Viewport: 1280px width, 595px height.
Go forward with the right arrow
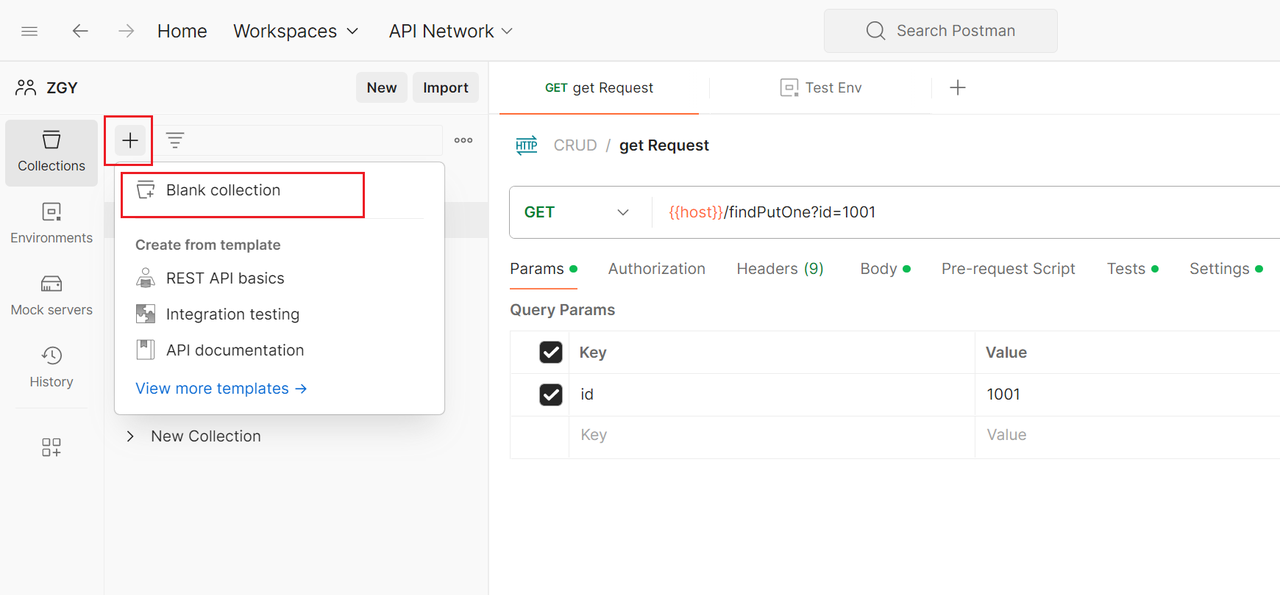(x=126, y=31)
